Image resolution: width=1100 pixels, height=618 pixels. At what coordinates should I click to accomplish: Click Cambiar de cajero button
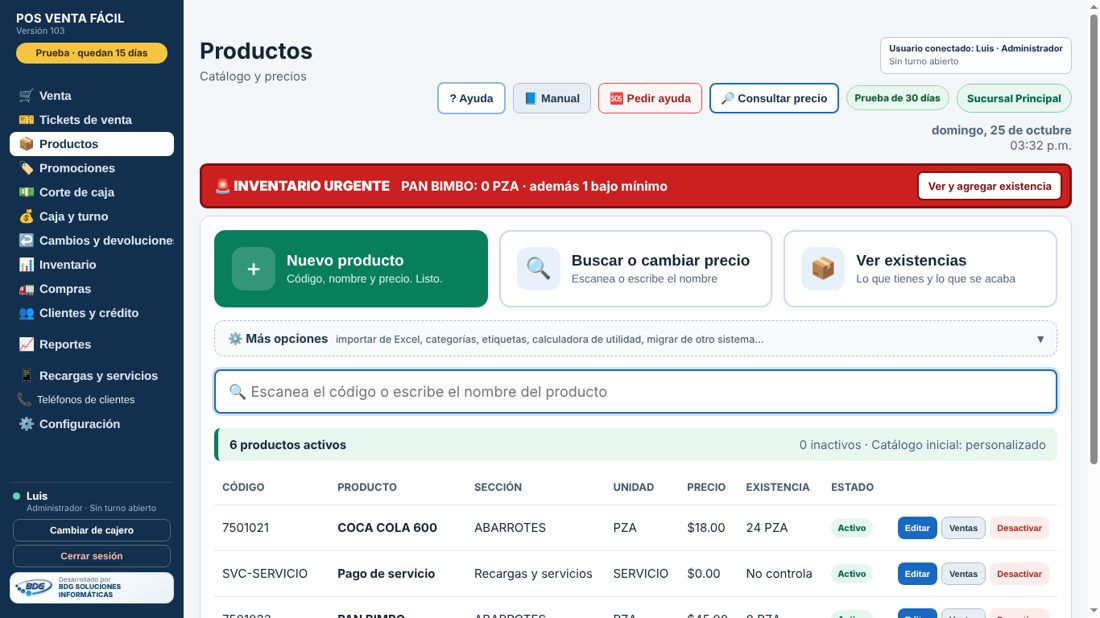(x=92, y=530)
